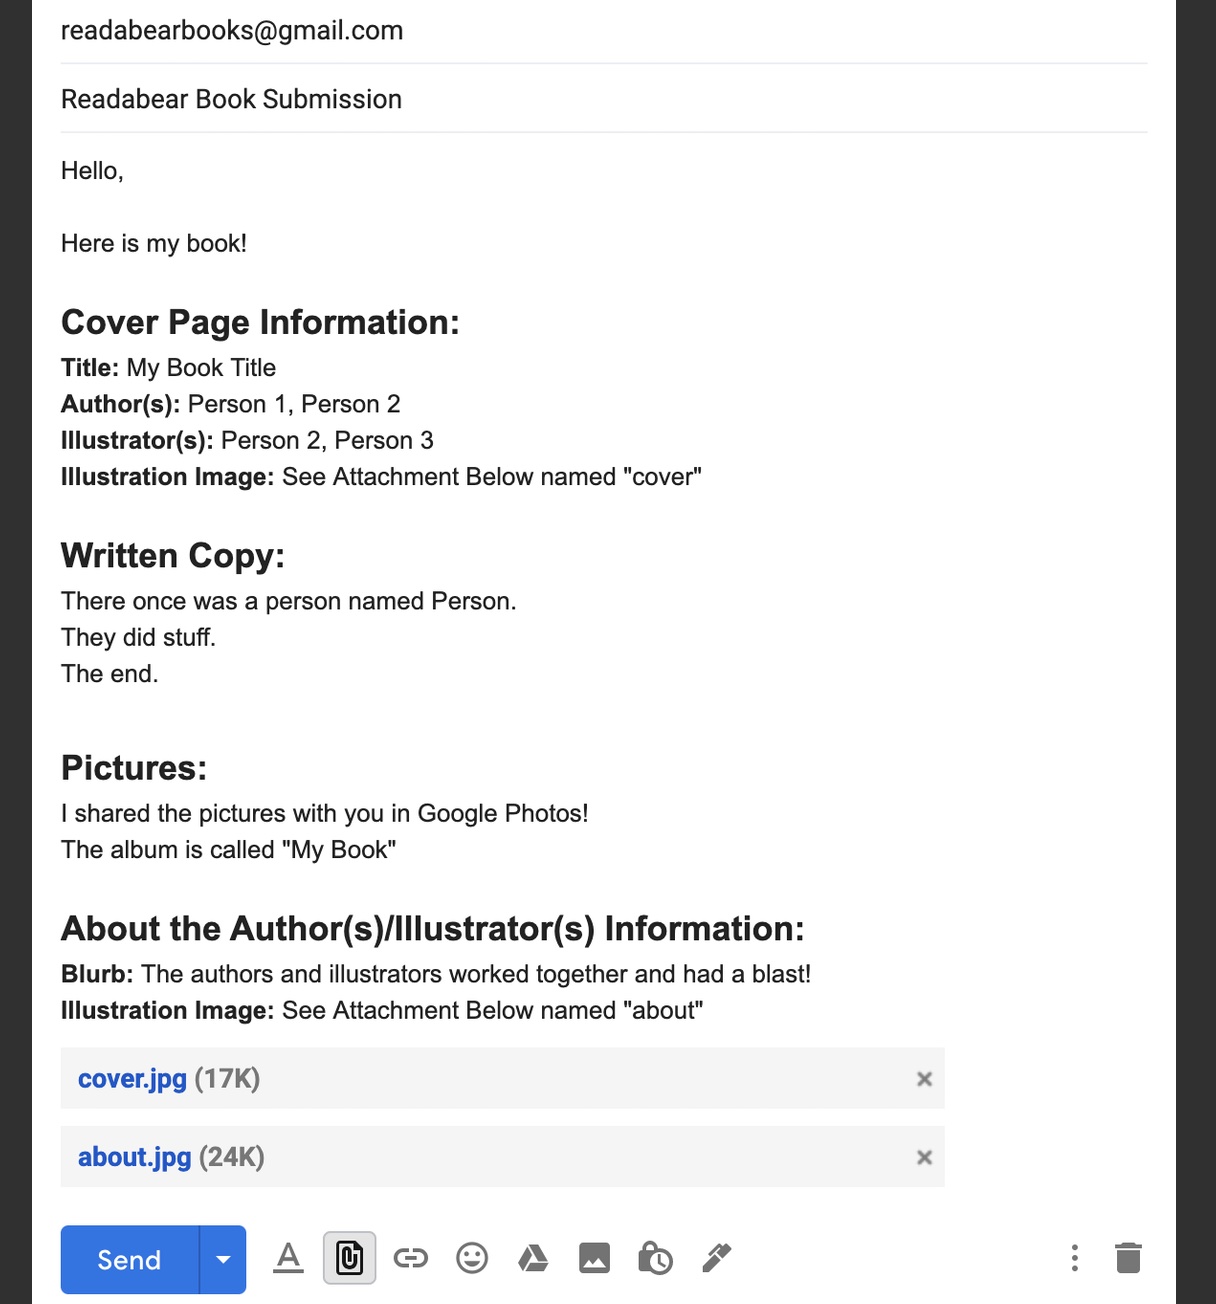Open the more options three-dot menu
The image size is (1216, 1304).
point(1074,1258)
